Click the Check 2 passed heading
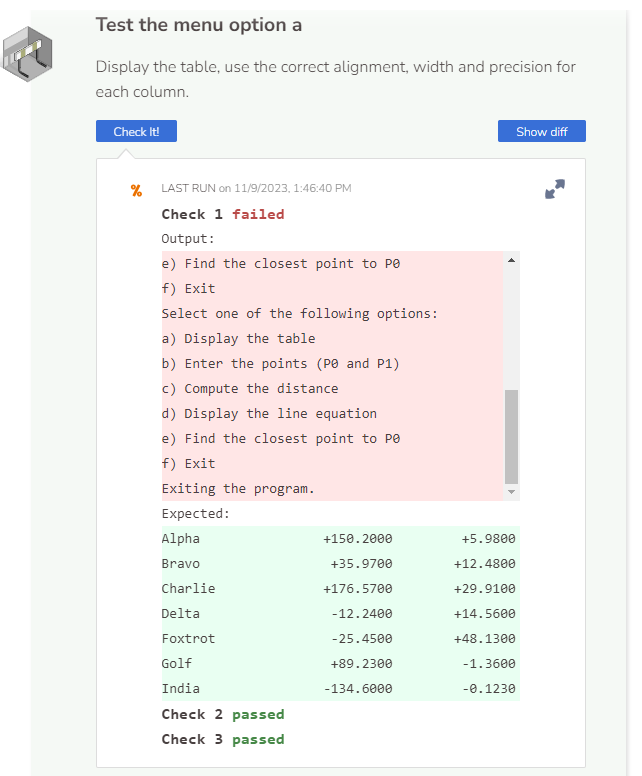This screenshot has width=642, height=776. 223,714
